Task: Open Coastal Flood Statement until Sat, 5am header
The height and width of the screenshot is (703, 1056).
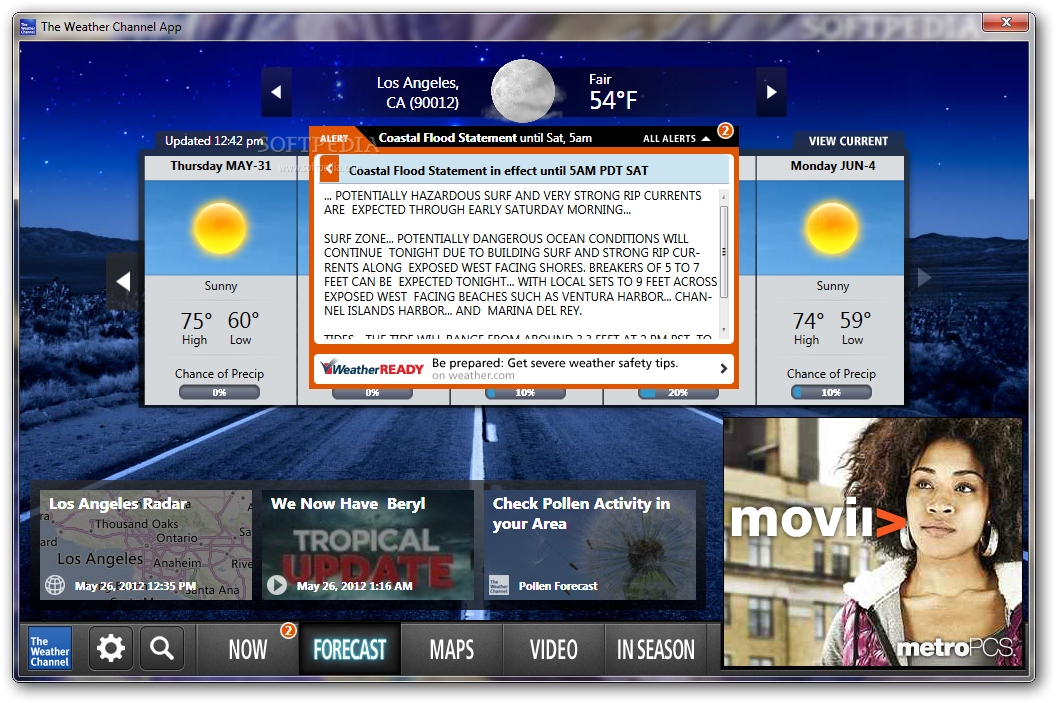Action: [x=485, y=138]
